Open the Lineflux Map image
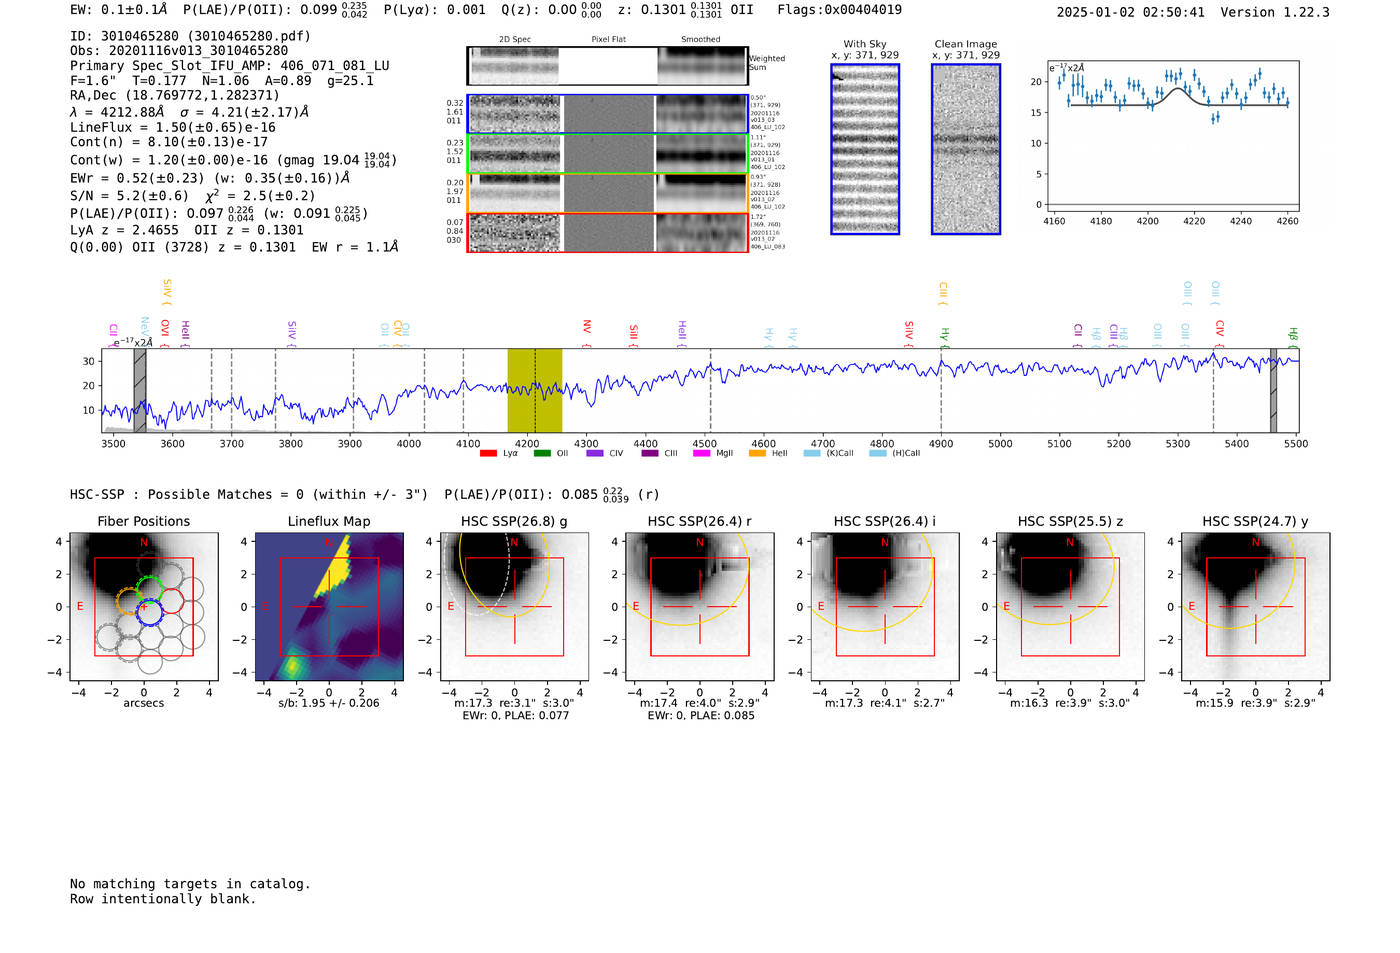This screenshot has width=1400, height=953. [329, 607]
